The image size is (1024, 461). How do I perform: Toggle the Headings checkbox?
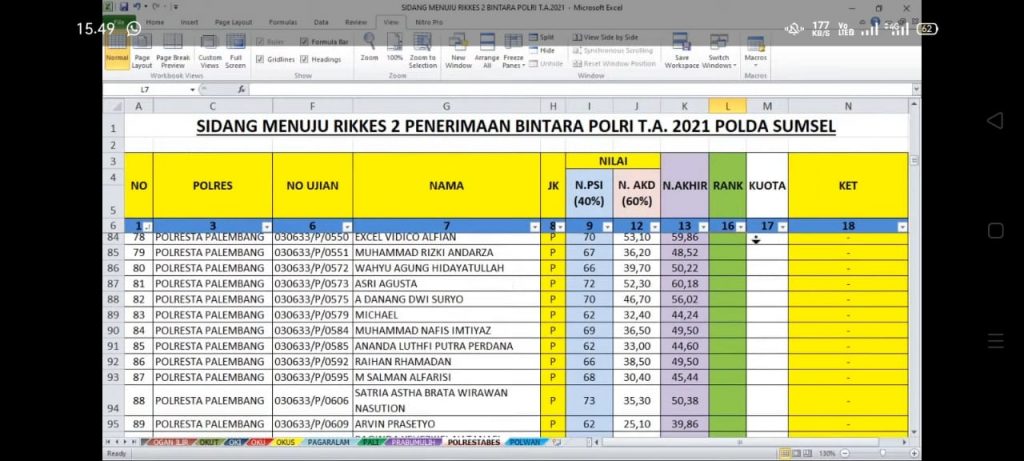304,59
